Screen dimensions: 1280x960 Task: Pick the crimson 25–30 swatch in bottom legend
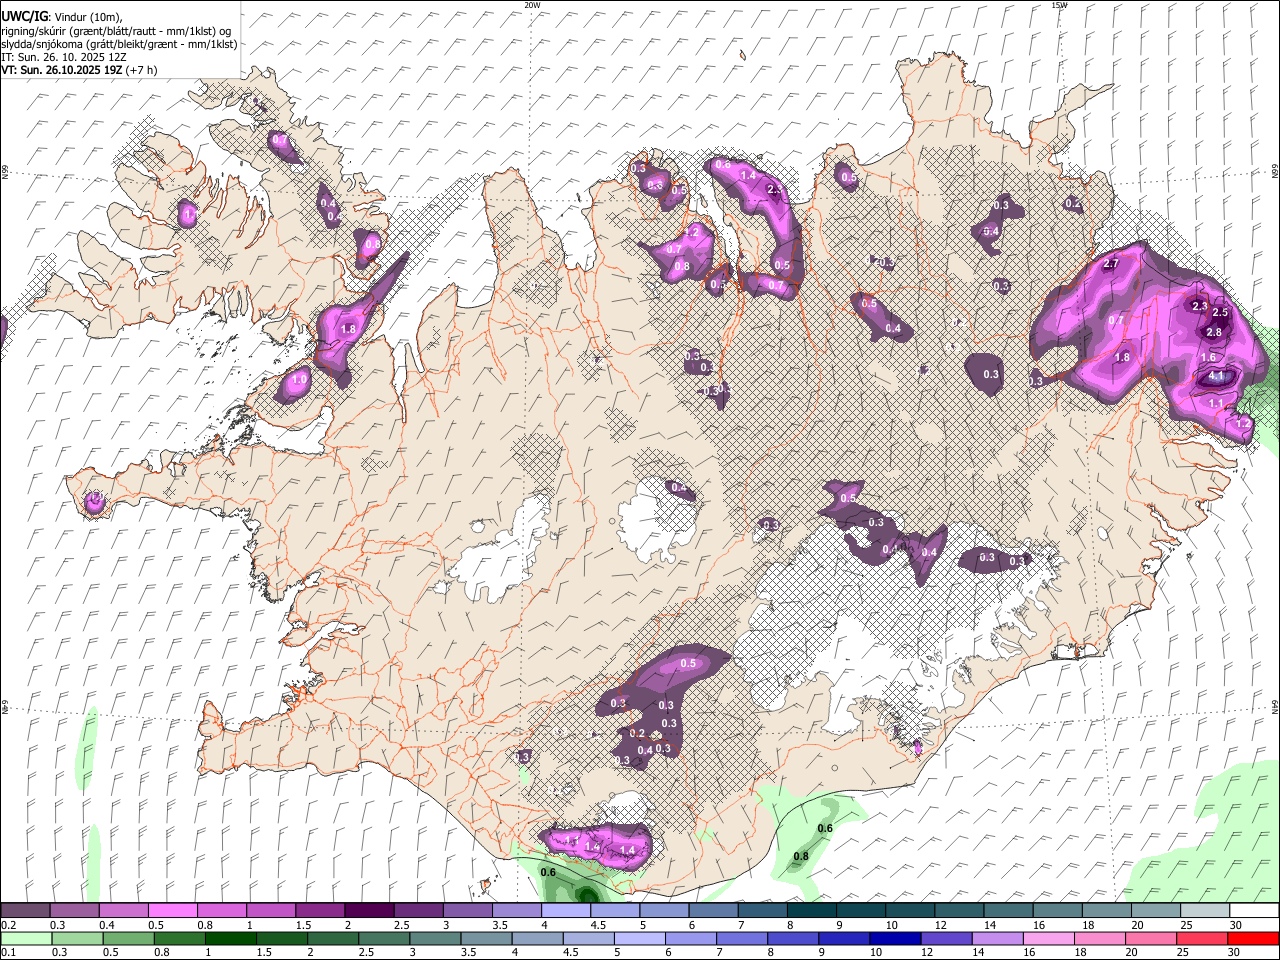[1202, 938]
